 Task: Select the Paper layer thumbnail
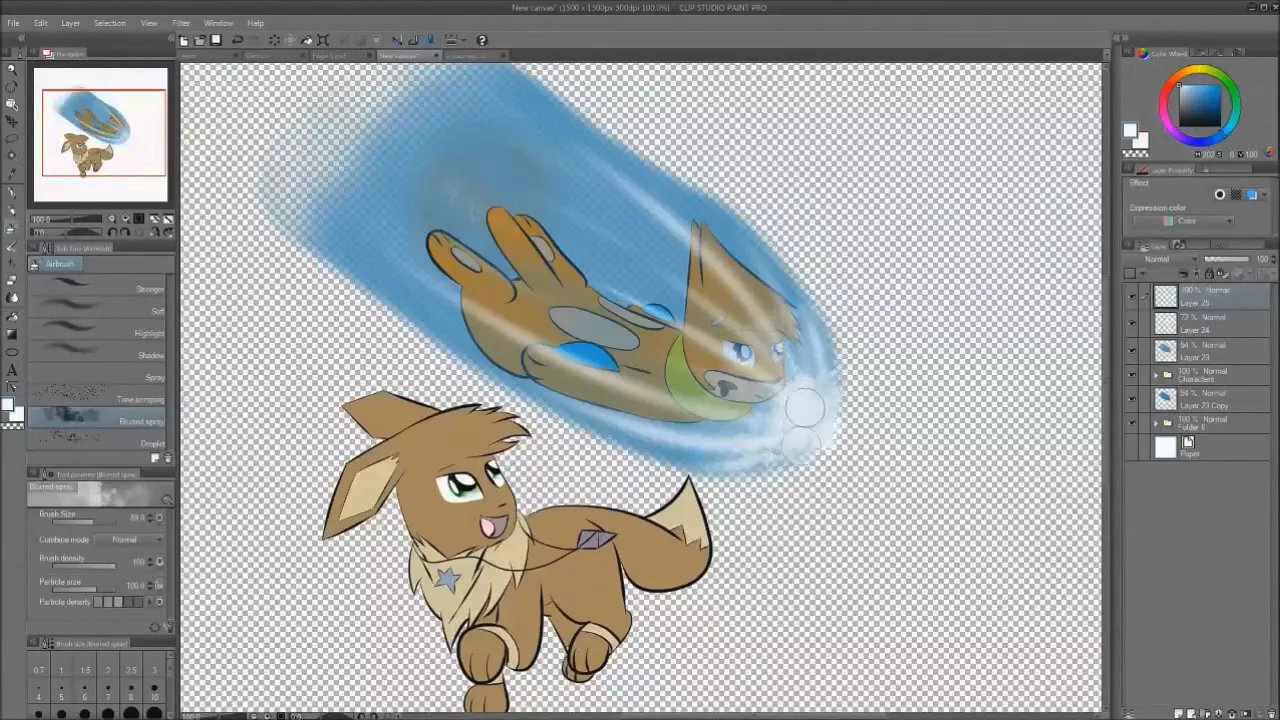pos(1166,447)
